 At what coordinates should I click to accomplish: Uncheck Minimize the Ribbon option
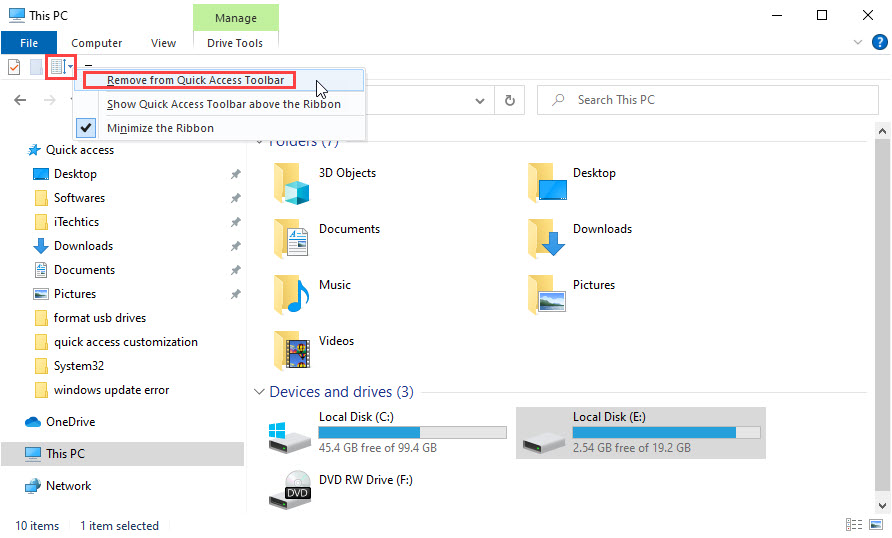[x=219, y=128]
